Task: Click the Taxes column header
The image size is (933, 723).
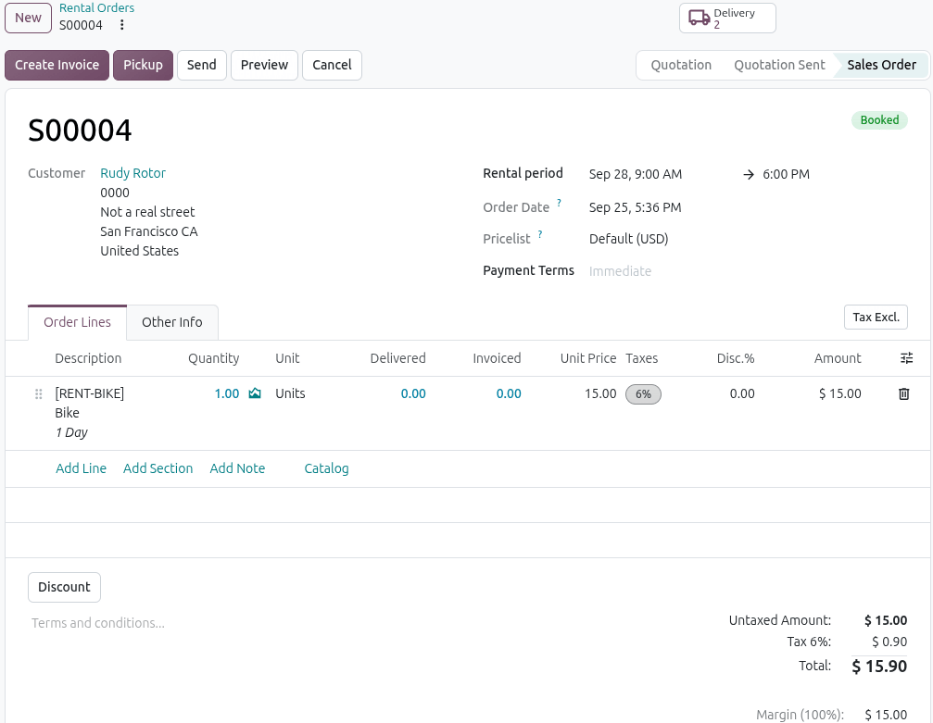Action: coord(641,358)
